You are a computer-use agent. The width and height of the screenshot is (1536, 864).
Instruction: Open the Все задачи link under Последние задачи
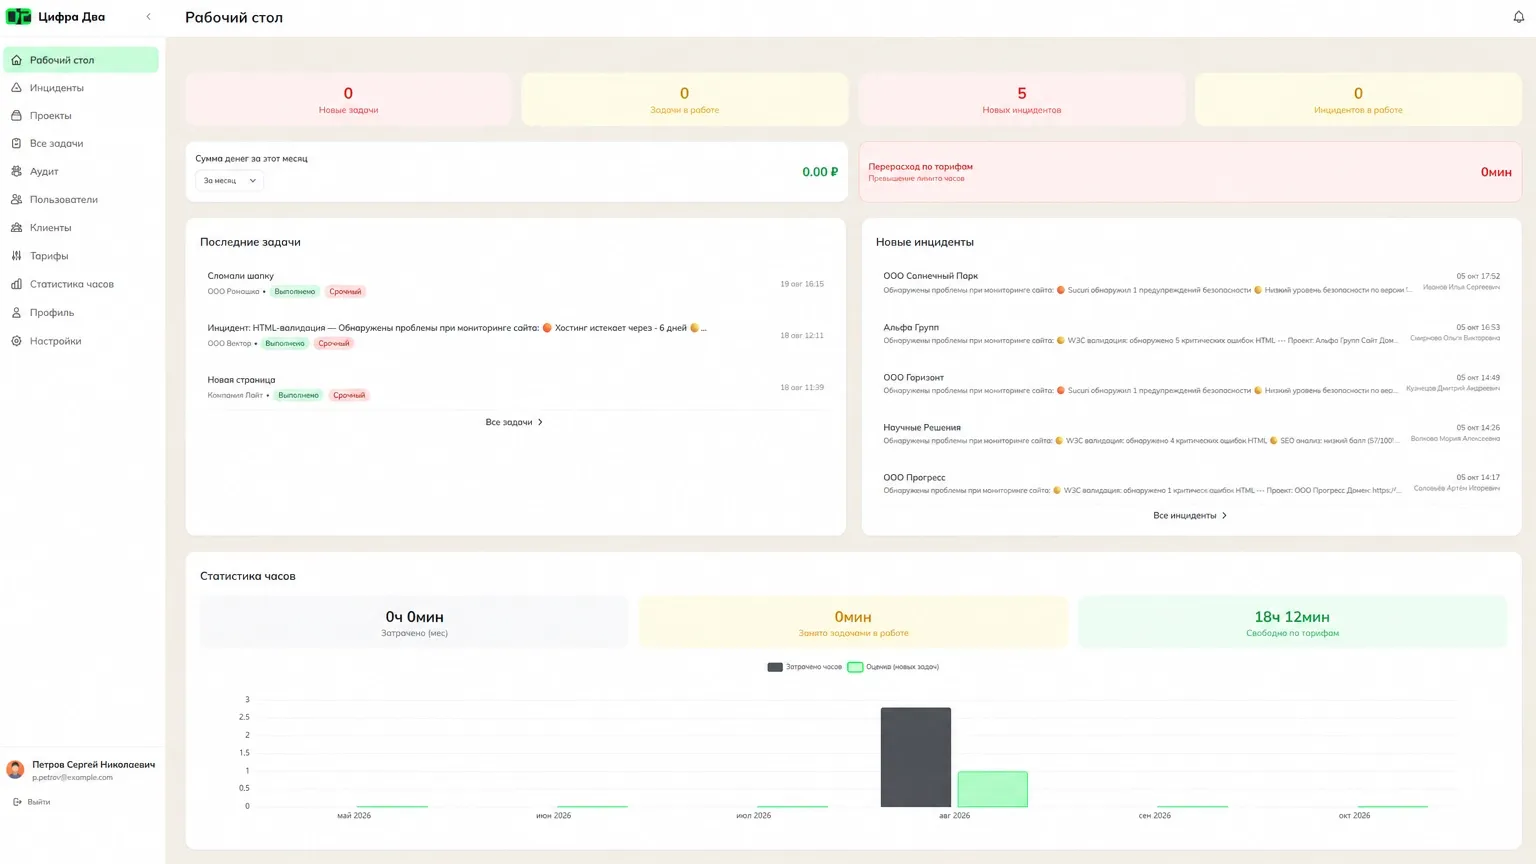[514, 422]
